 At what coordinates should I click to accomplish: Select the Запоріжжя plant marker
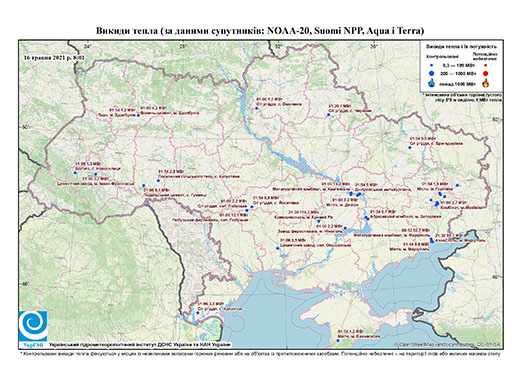click(367, 218)
